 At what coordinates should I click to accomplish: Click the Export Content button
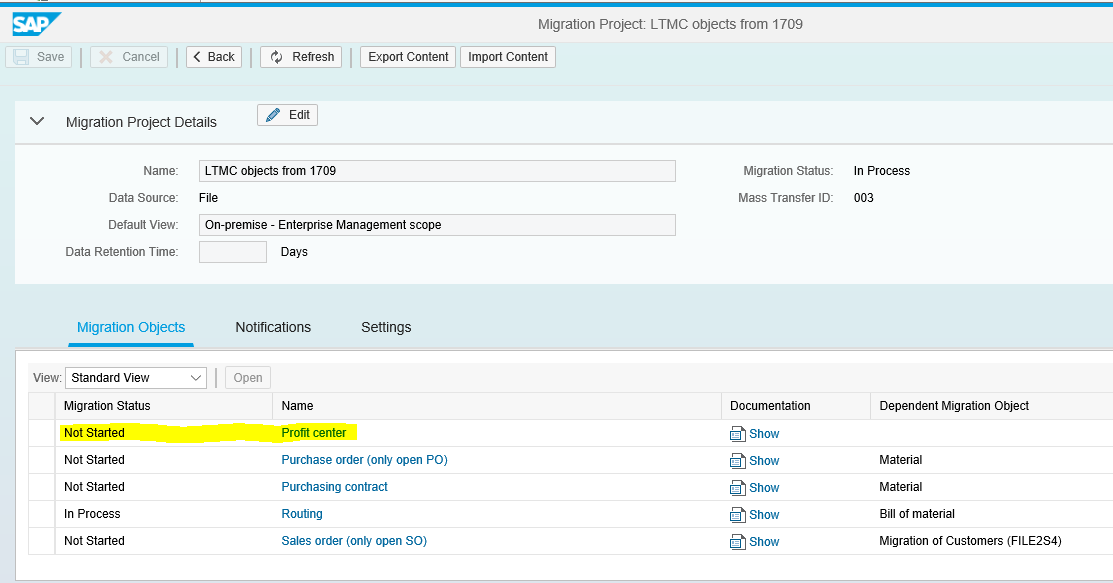[x=408, y=57]
